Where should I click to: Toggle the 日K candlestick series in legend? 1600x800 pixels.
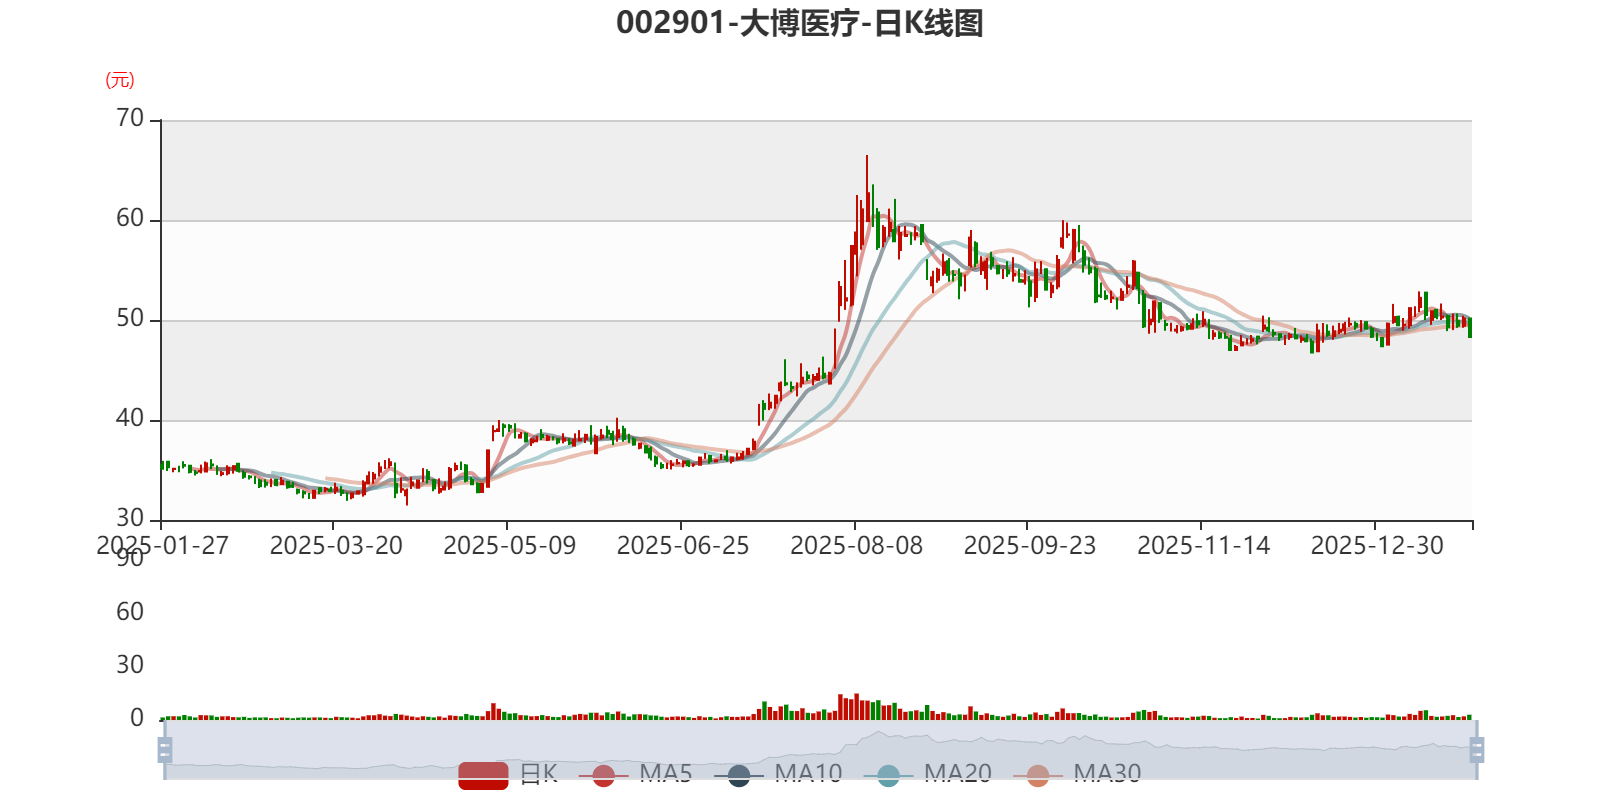(x=508, y=774)
